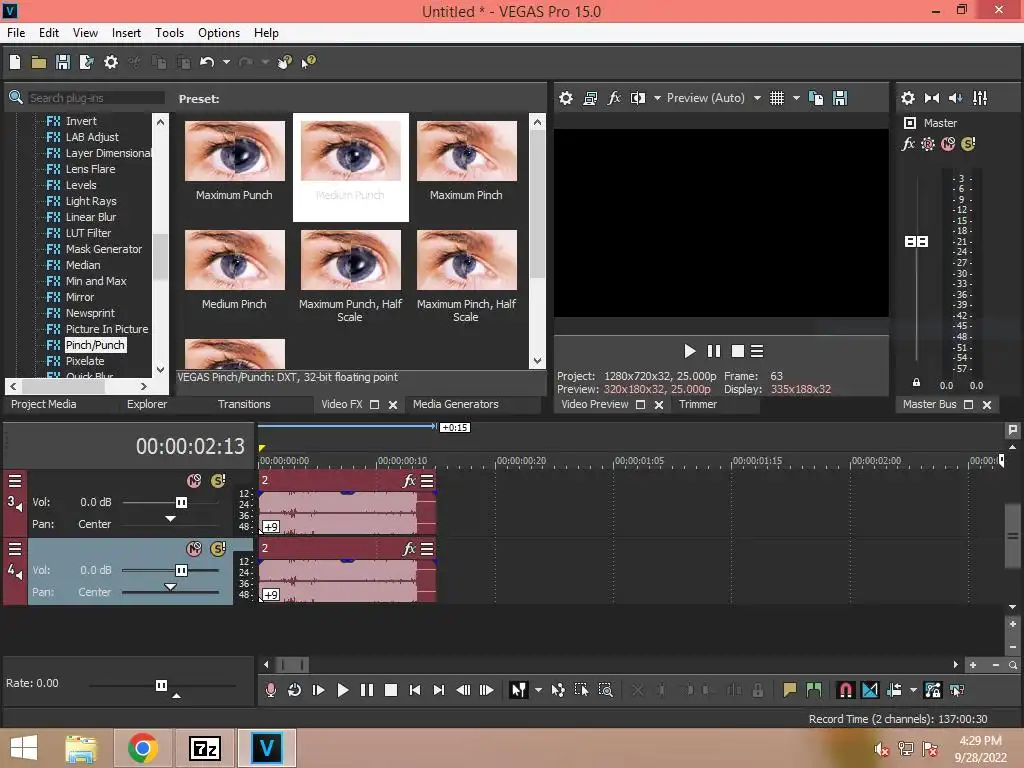Create a new project with the New icon
The image size is (1024, 768).
click(15, 62)
